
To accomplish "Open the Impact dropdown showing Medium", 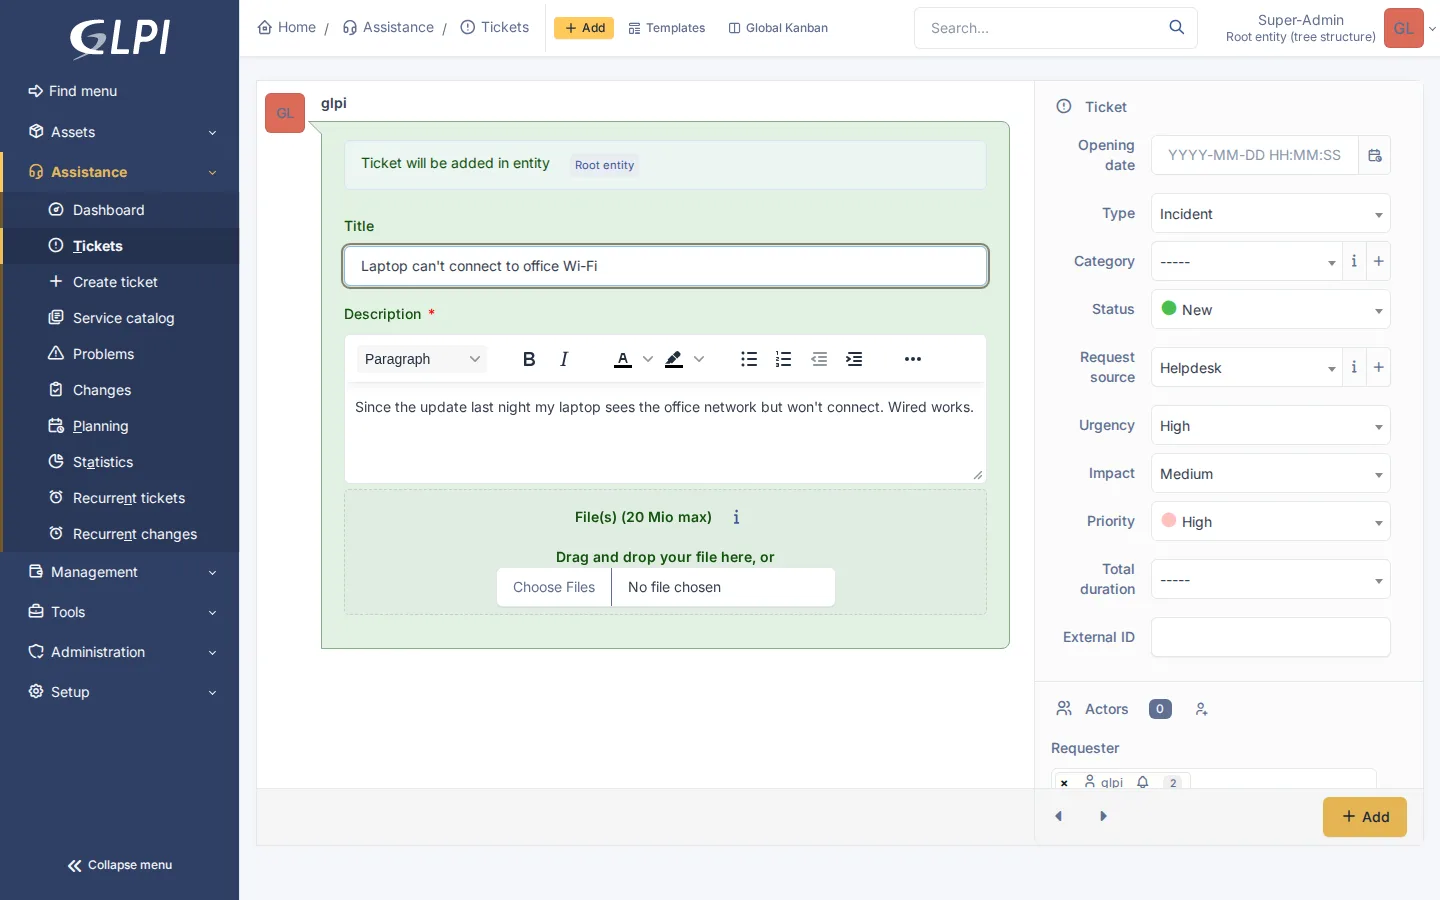I will 1271,474.
